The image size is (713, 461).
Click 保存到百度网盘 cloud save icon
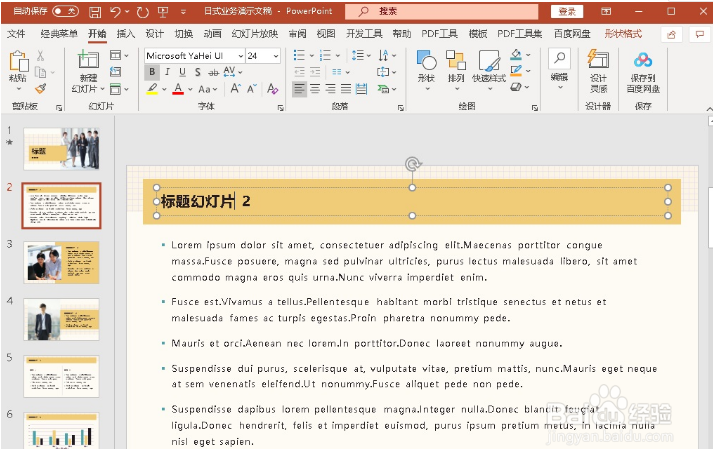pyautogui.click(x=643, y=72)
